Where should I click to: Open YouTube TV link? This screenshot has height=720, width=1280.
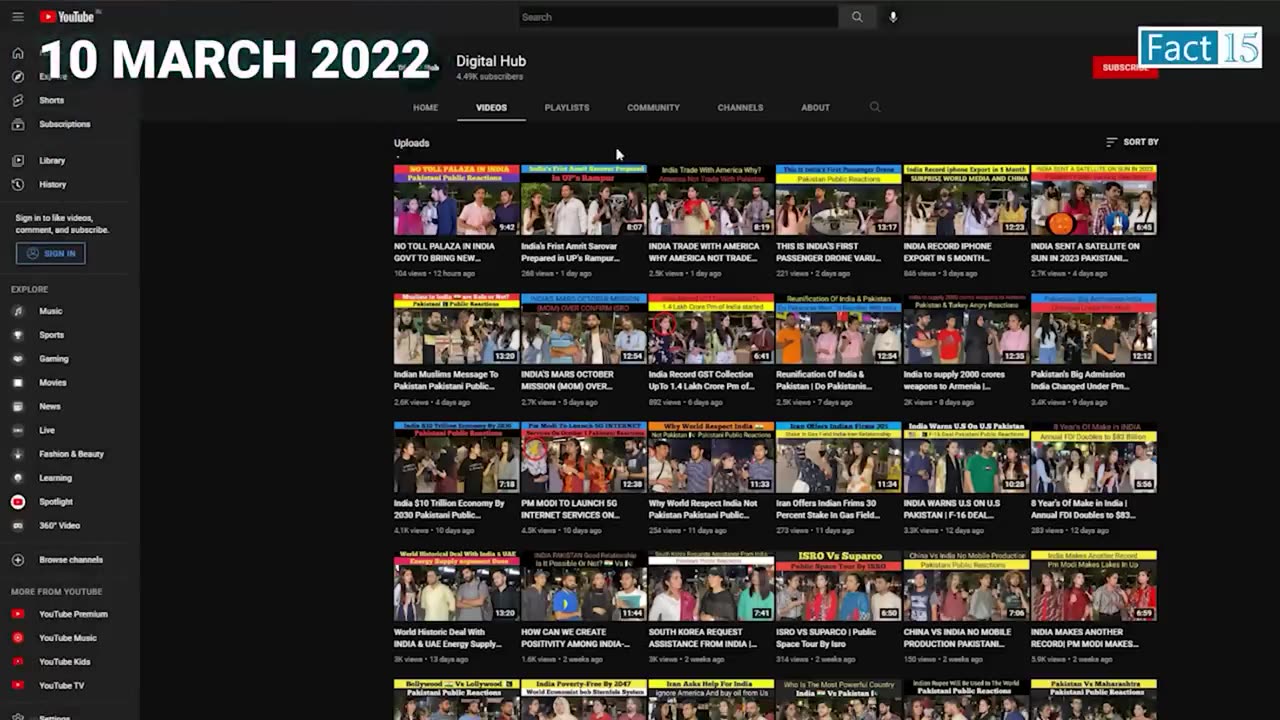[61, 686]
